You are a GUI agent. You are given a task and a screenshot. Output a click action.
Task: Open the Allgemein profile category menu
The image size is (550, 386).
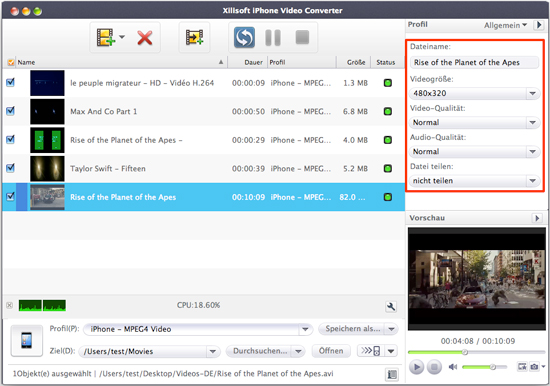click(x=505, y=25)
